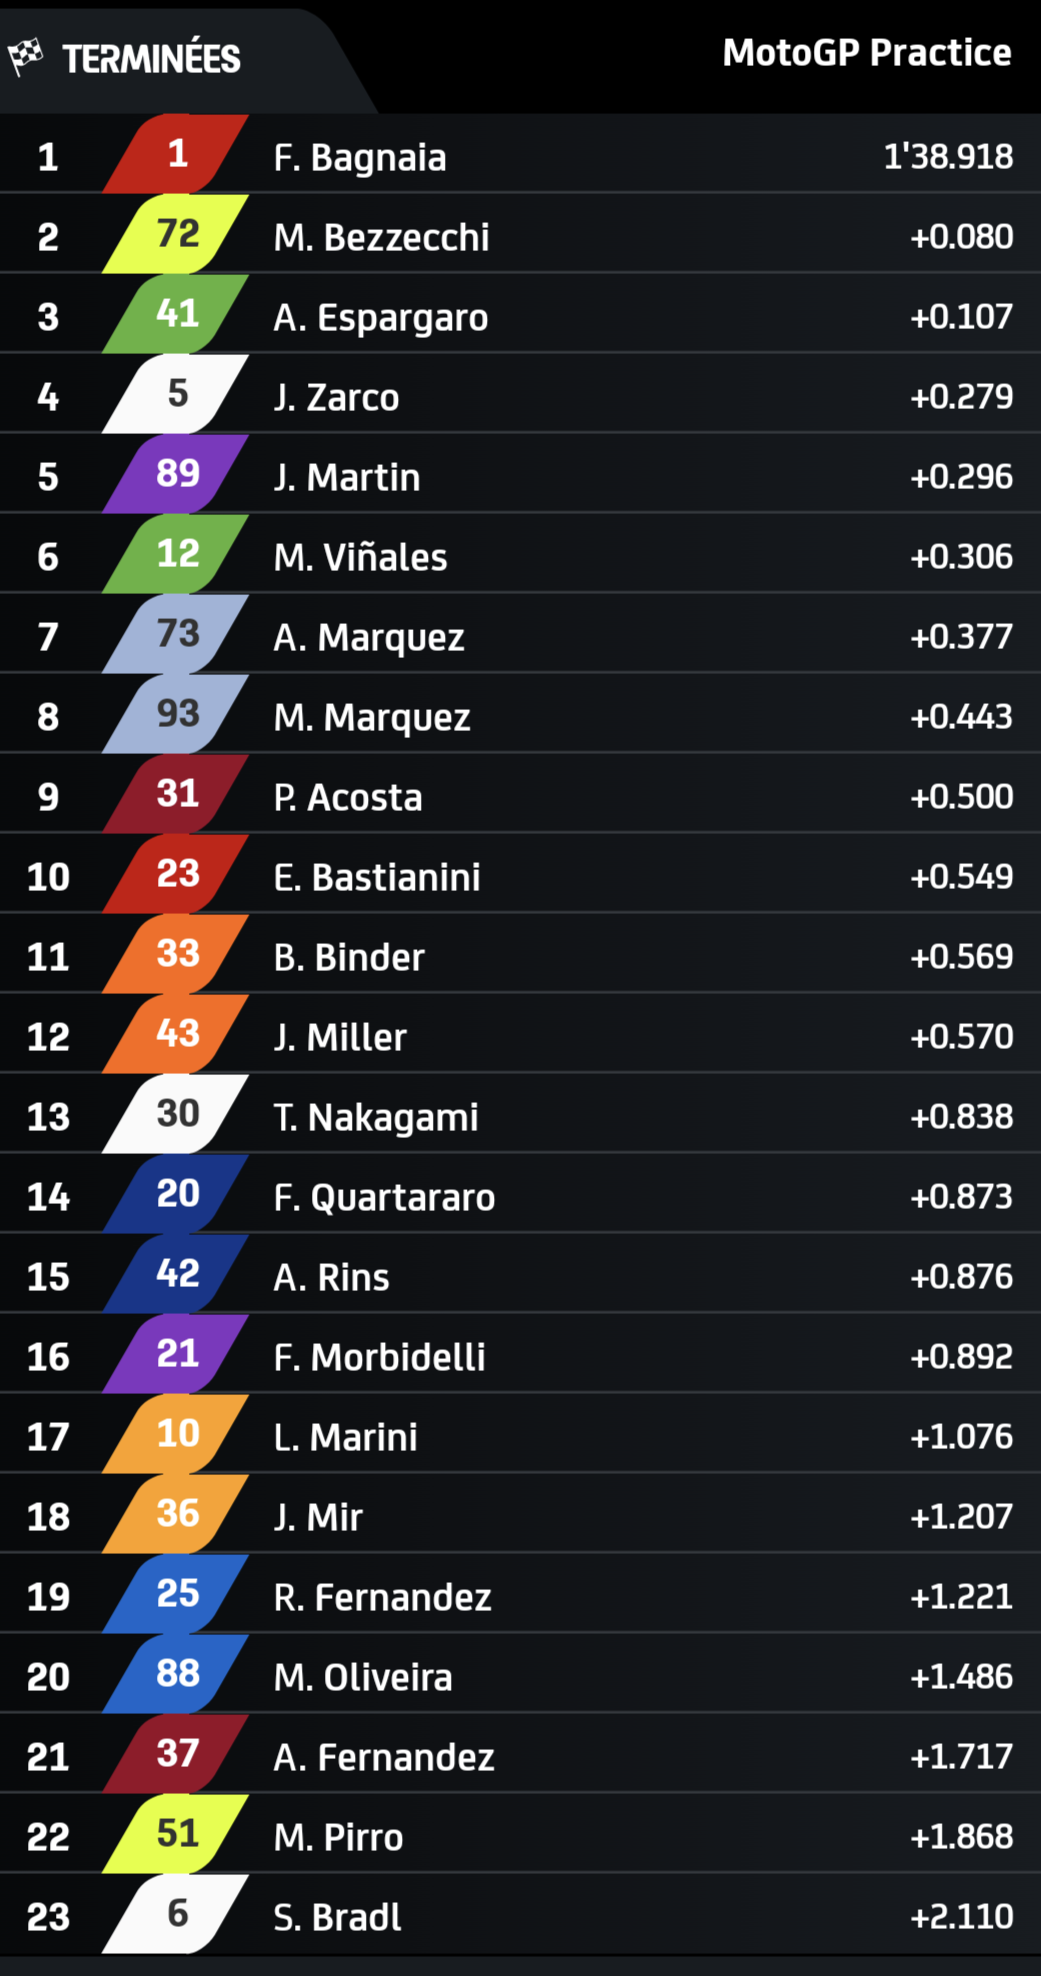
Task: Open F. Bagnaia rider row
Action: 520,153
